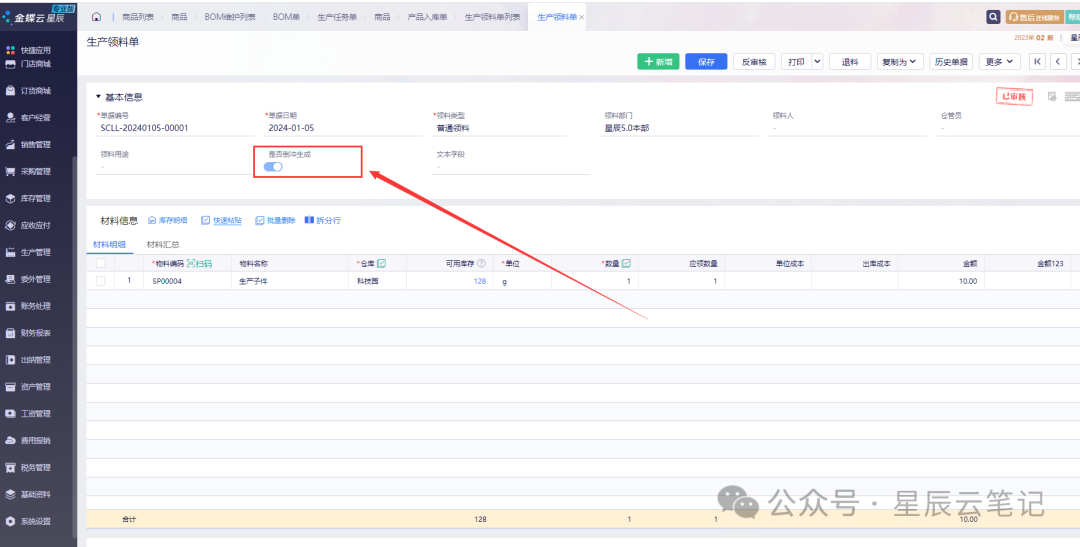Switch to the 材料汇总 tab
The height and width of the screenshot is (547, 1080).
point(163,243)
